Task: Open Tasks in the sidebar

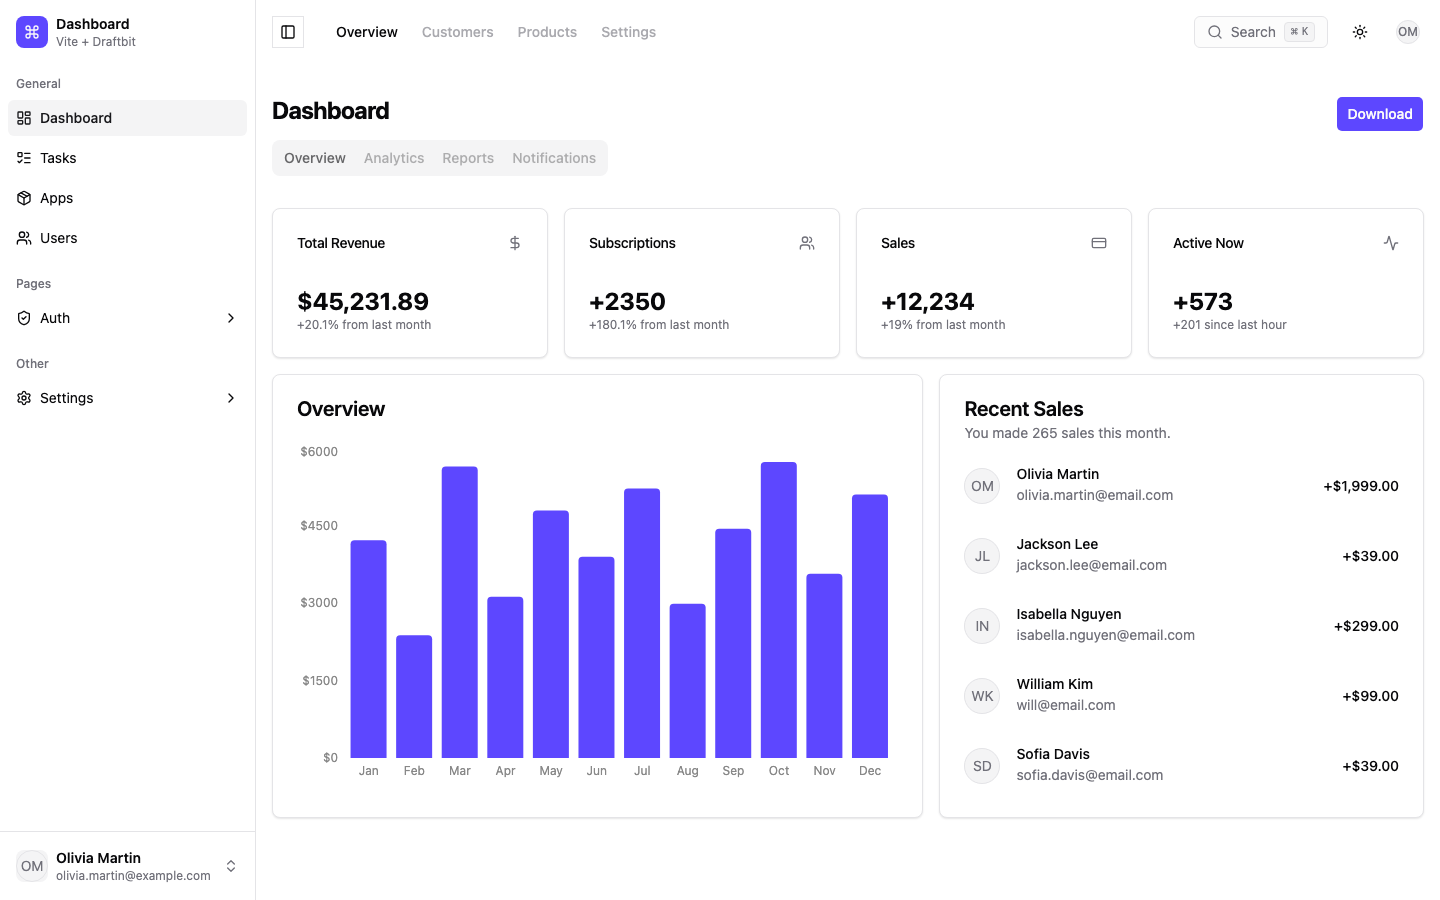Action: tap(127, 158)
